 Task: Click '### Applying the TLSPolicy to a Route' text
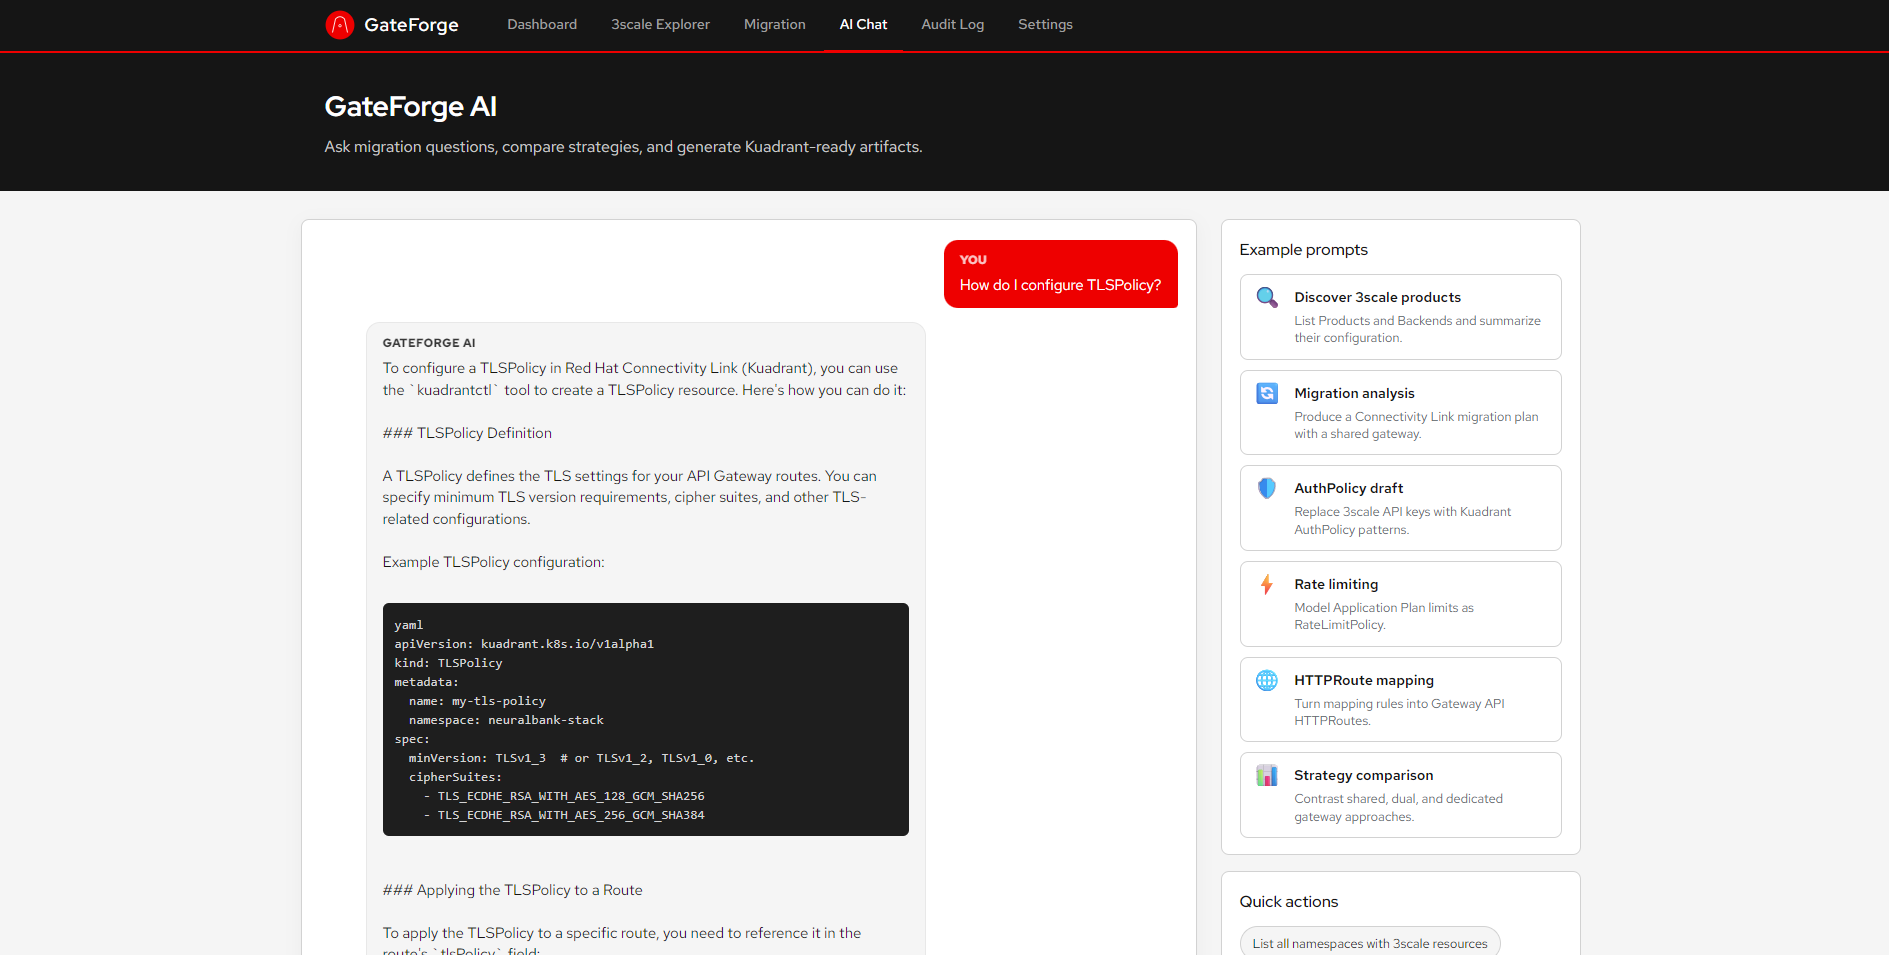pos(512,890)
